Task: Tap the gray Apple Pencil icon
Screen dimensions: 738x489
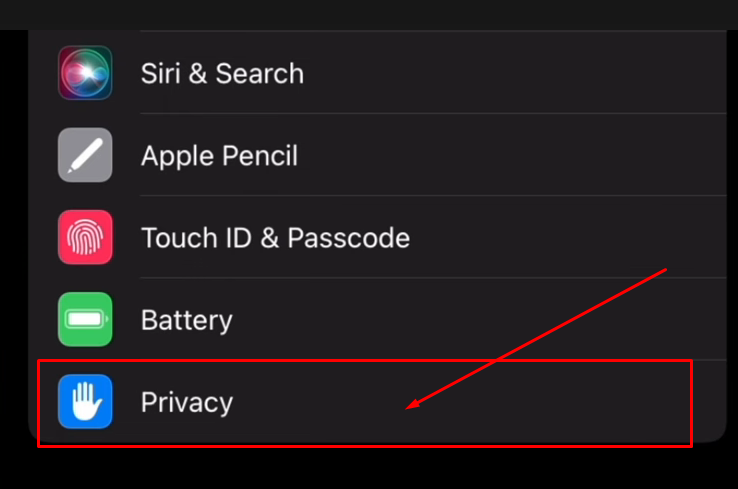Action: pyautogui.click(x=85, y=155)
